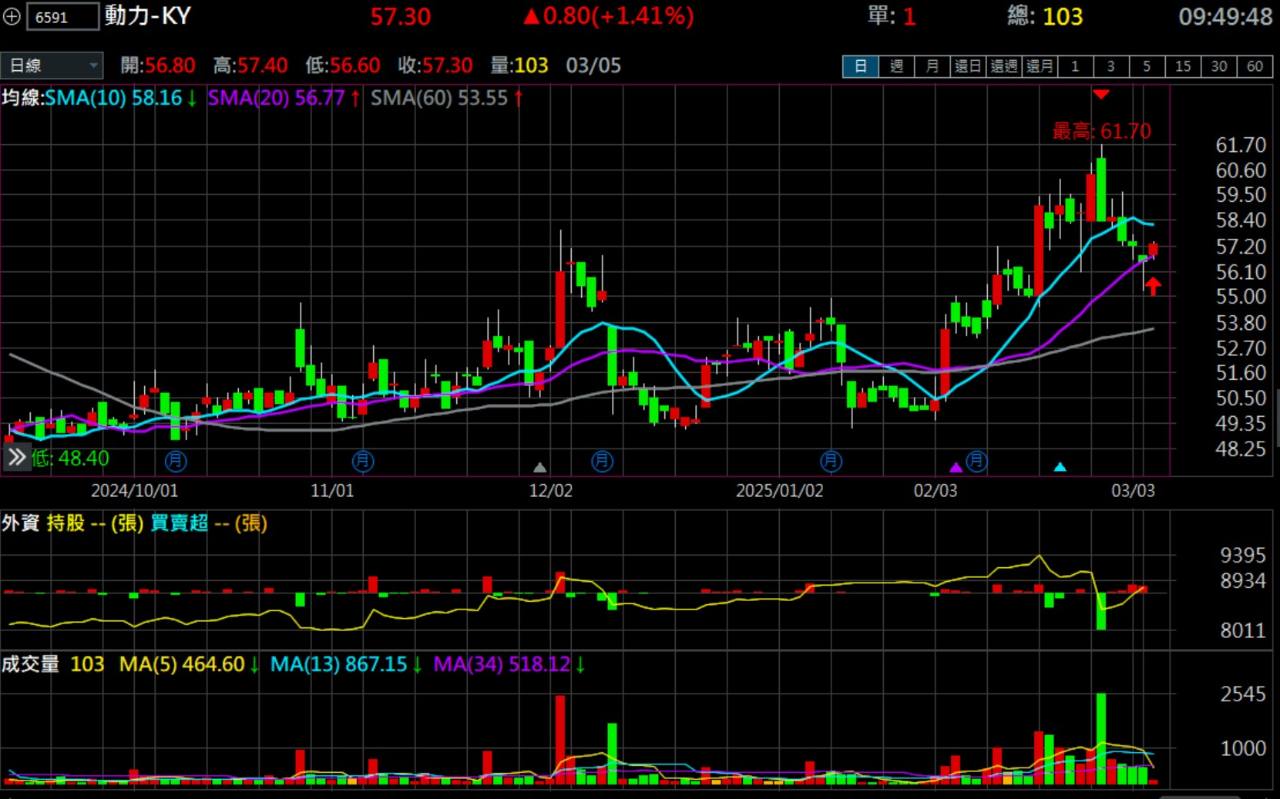Image resolution: width=1280 pixels, height=799 pixels.
Task: Switch to the monthly 月 chart period
Action: (932, 66)
